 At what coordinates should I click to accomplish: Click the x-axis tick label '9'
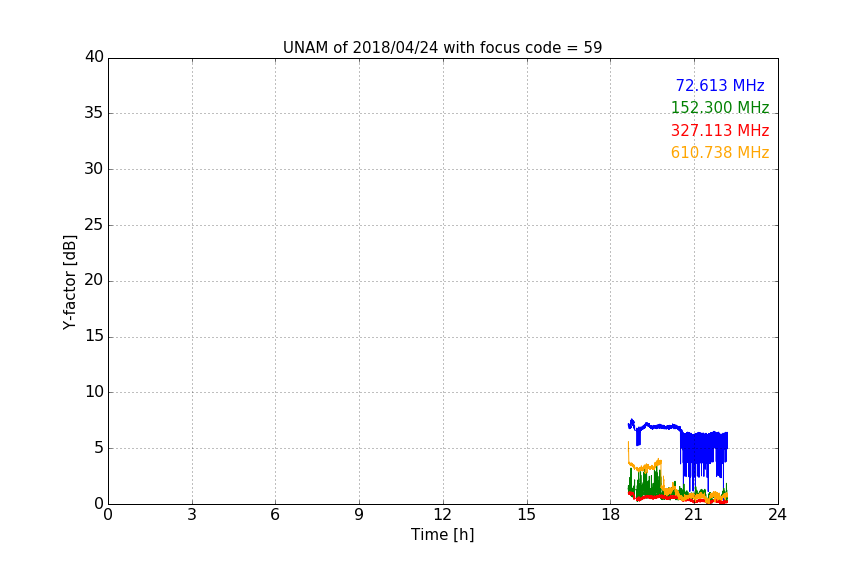(359, 515)
